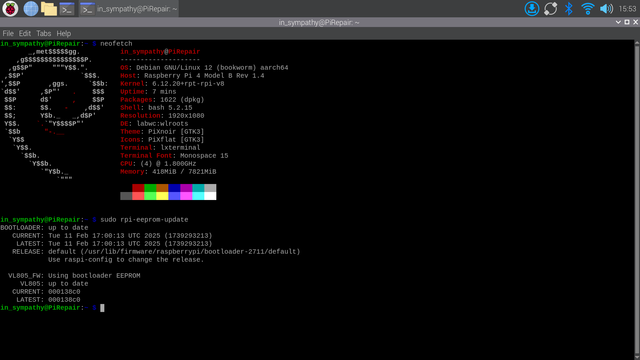640x360 pixels.
Task: Click the 'Packages: 1622 (dpkg)' line
Action: click(162, 100)
